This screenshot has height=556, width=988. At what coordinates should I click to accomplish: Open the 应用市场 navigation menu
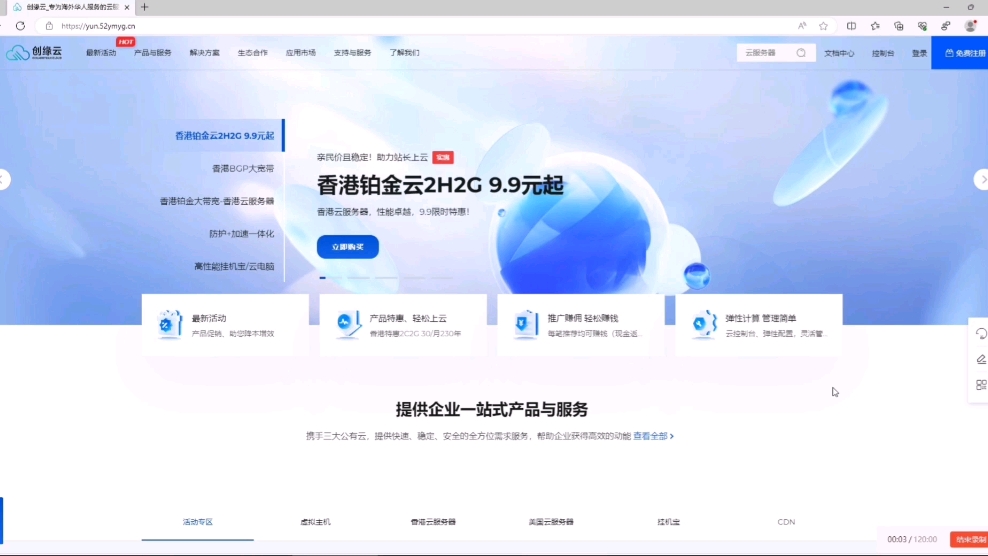click(301, 53)
